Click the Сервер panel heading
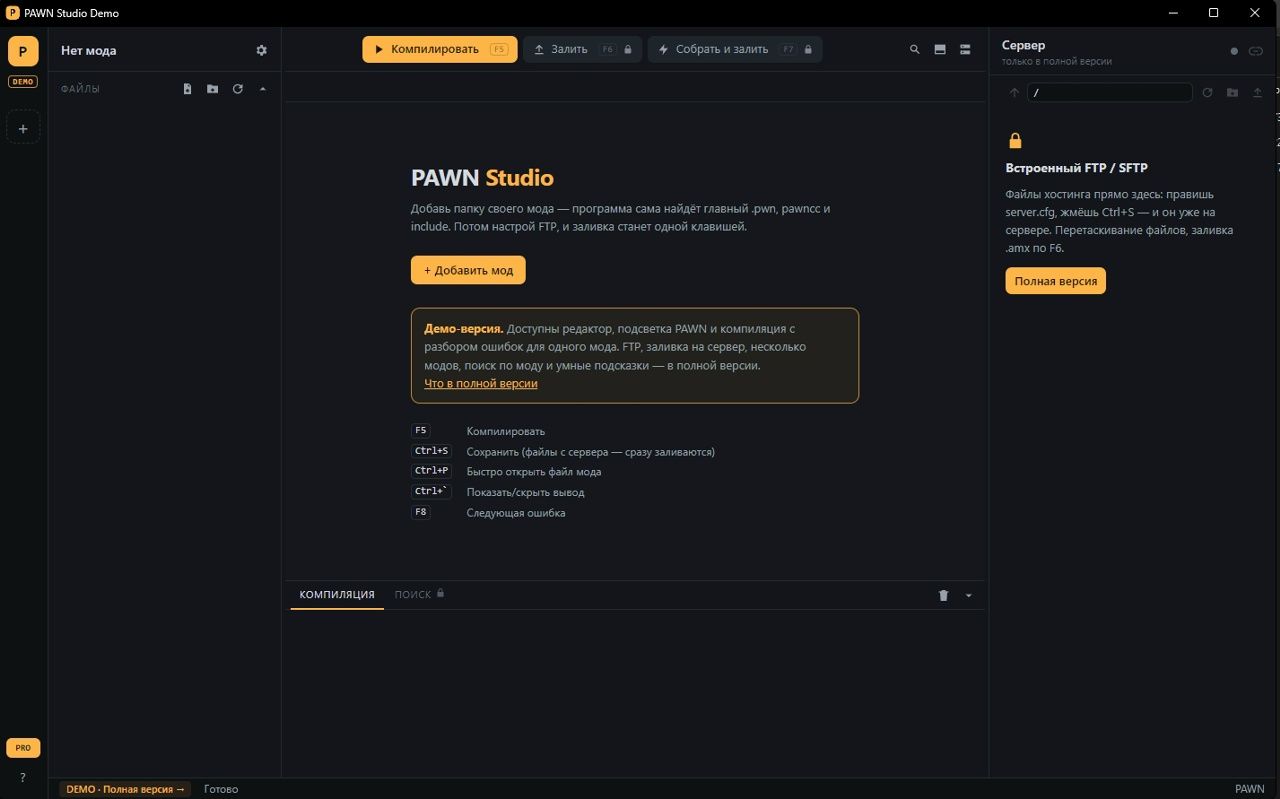 pyautogui.click(x=1023, y=45)
